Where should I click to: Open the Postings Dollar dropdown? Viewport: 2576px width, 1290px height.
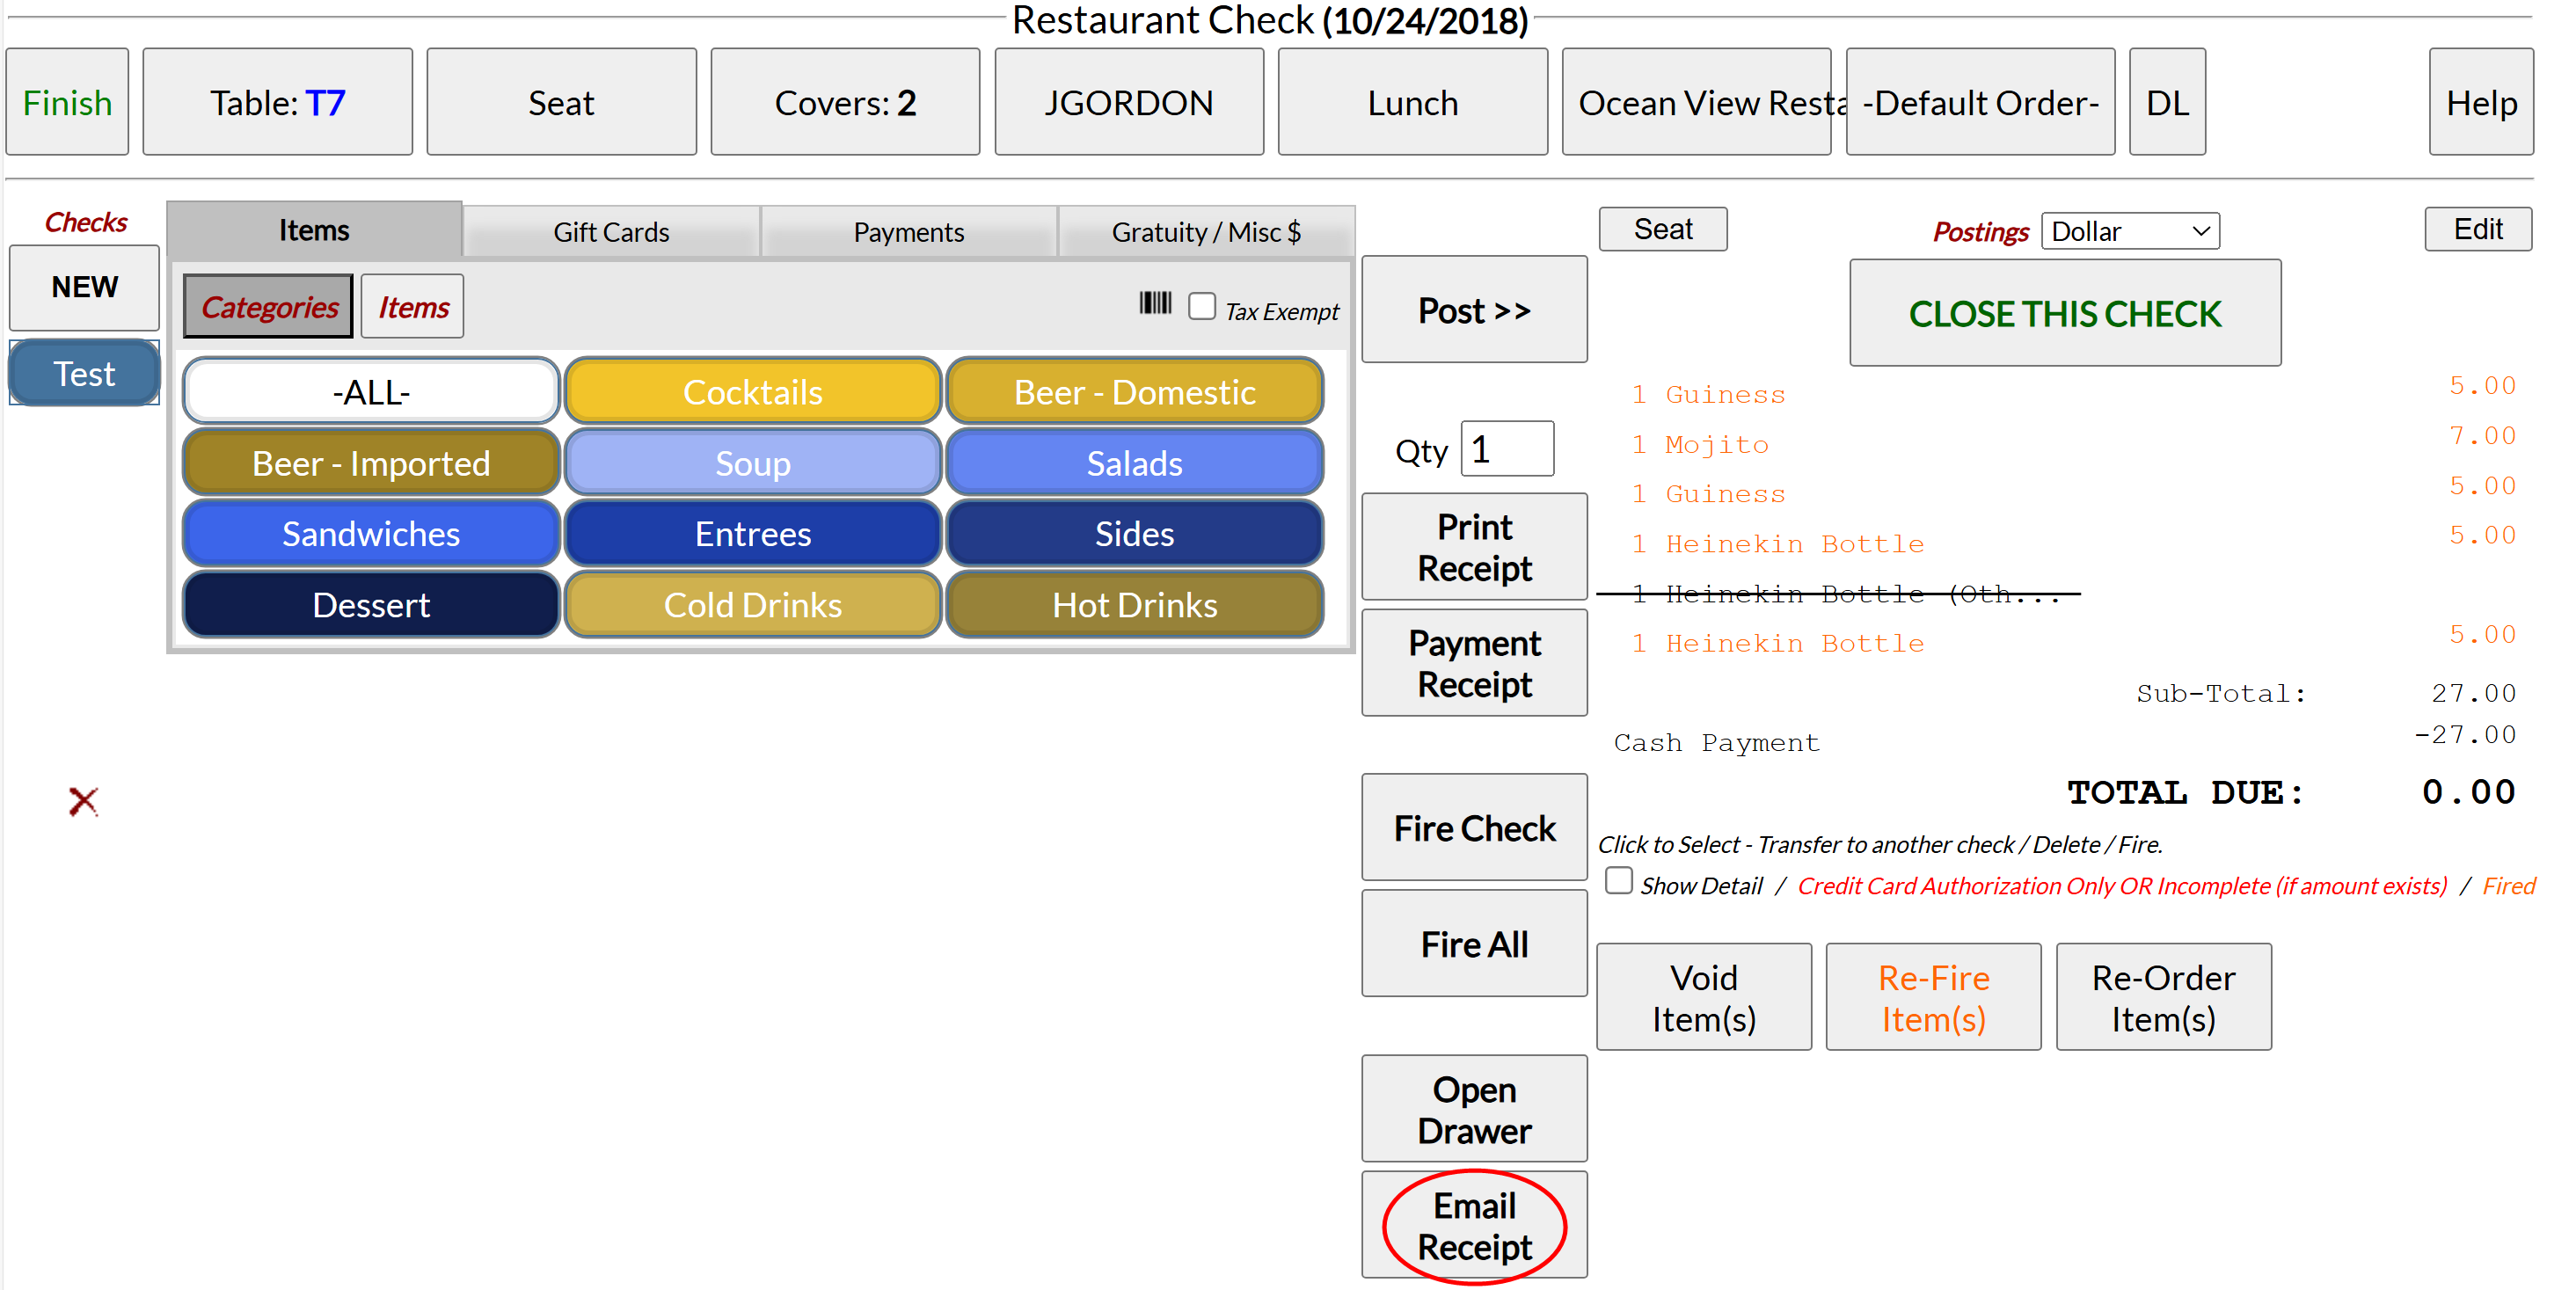(2129, 231)
